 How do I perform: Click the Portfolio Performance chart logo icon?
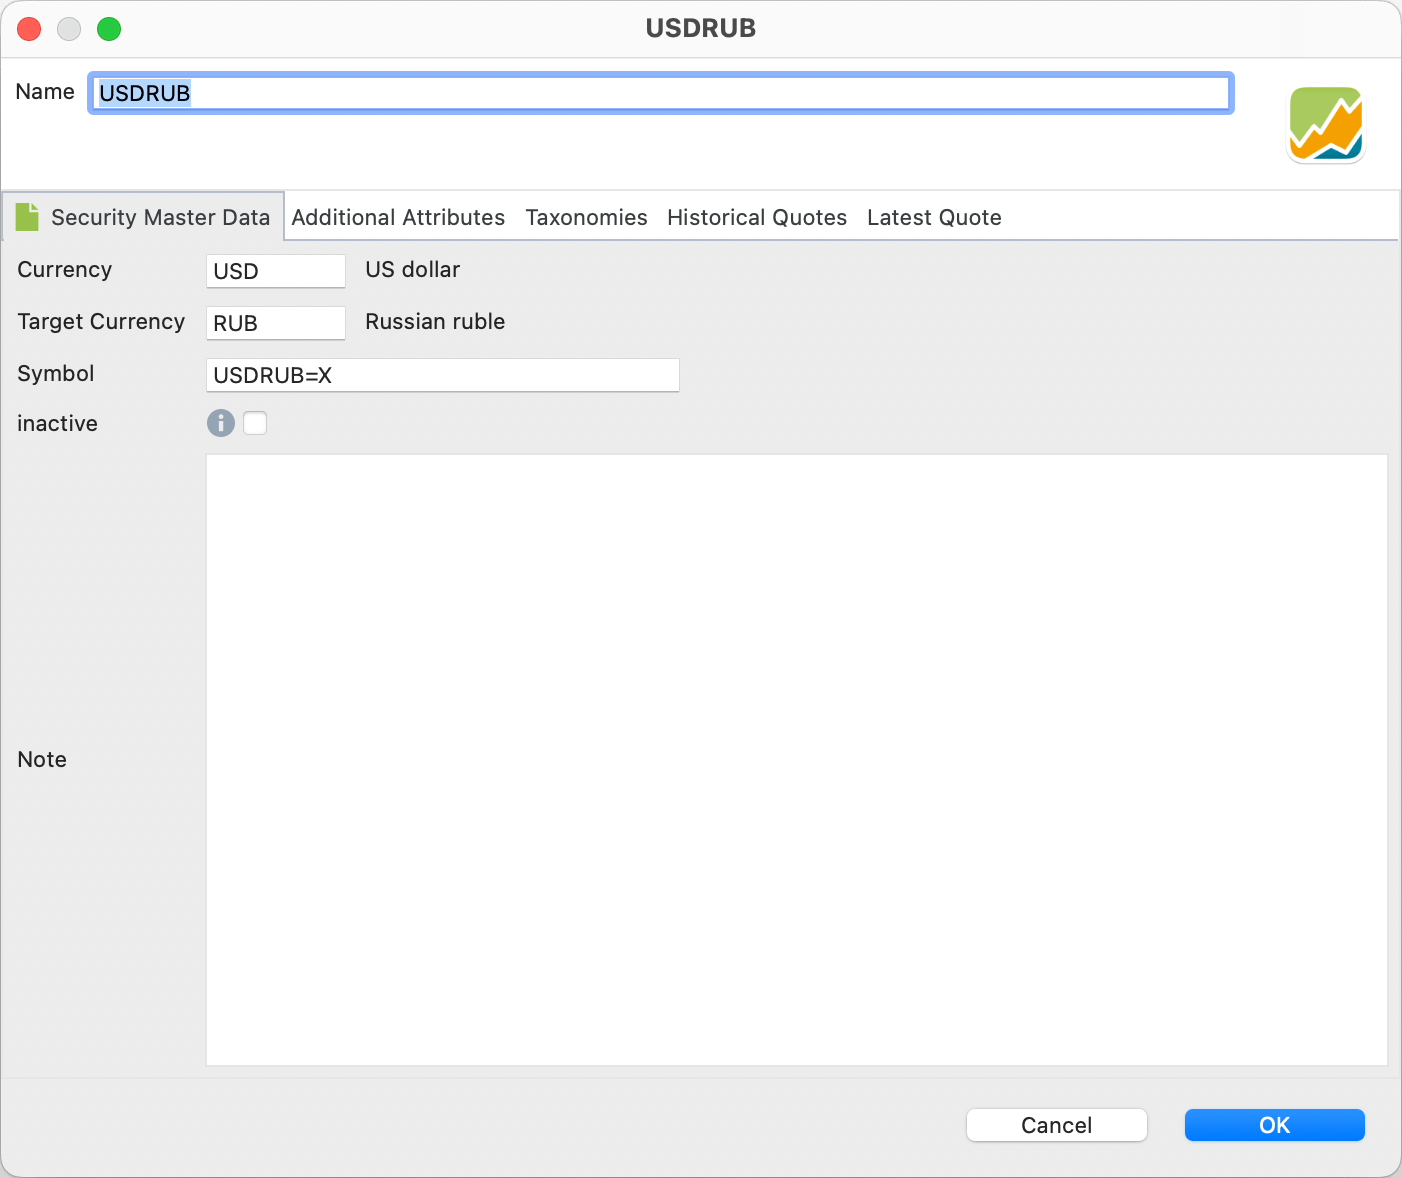(1326, 124)
